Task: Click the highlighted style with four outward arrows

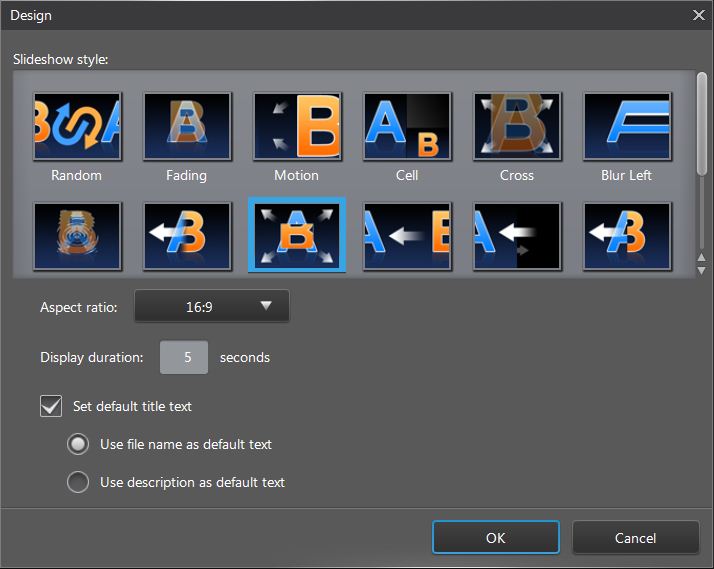Action: pos(297,236)
